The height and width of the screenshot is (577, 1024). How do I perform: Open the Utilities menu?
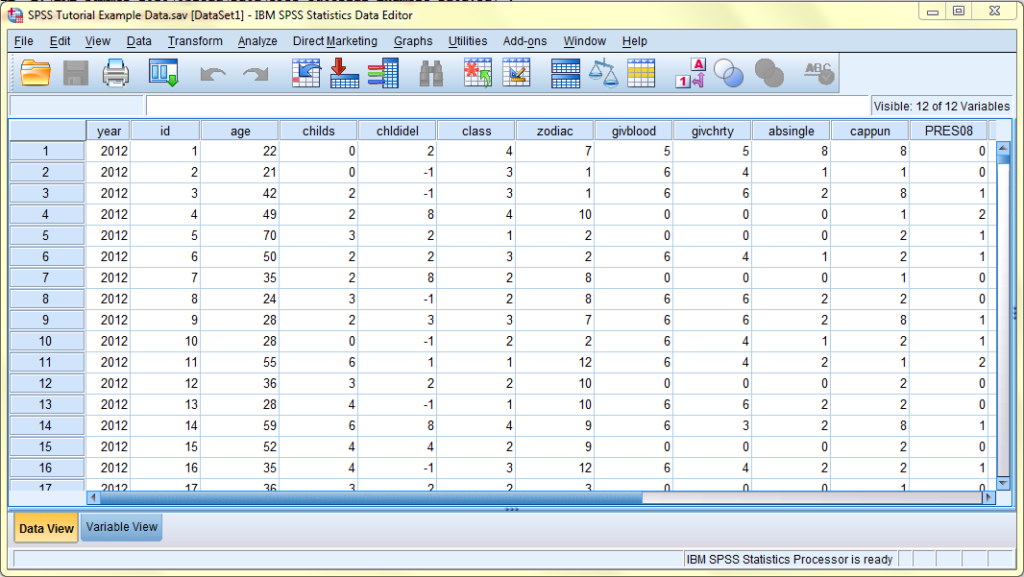[x=467, y=41]
